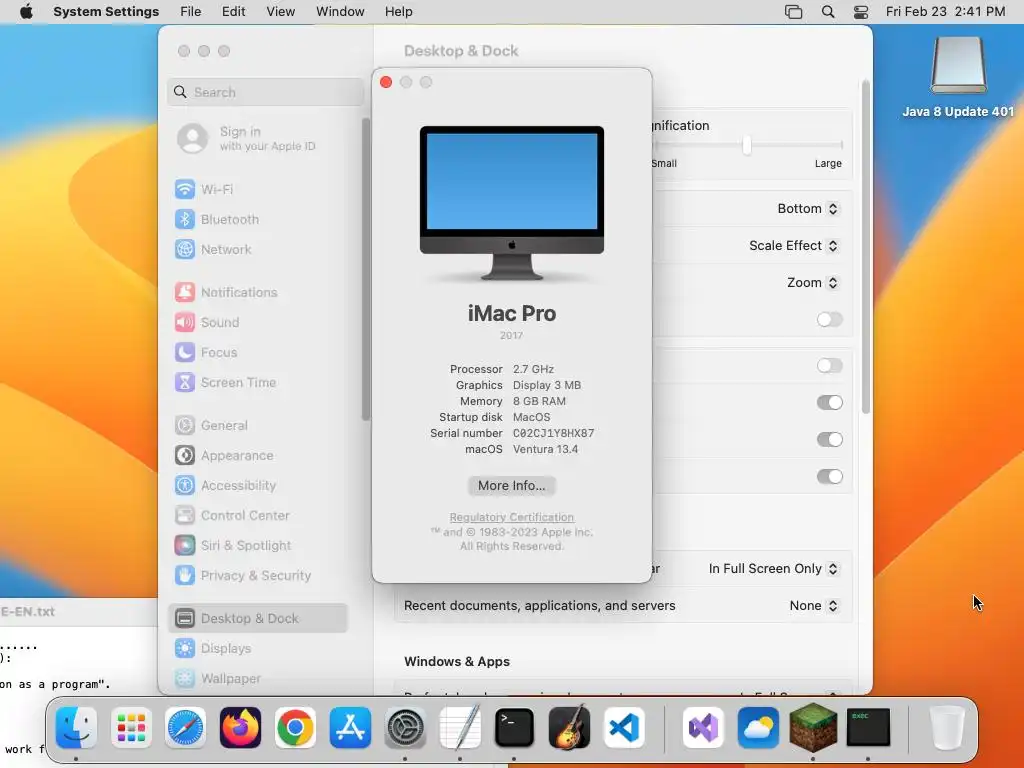Viewport: 1024px width, 768px height.
Task: Toggle the switch below the Zoom dropdown
Action: coord(829,319)
